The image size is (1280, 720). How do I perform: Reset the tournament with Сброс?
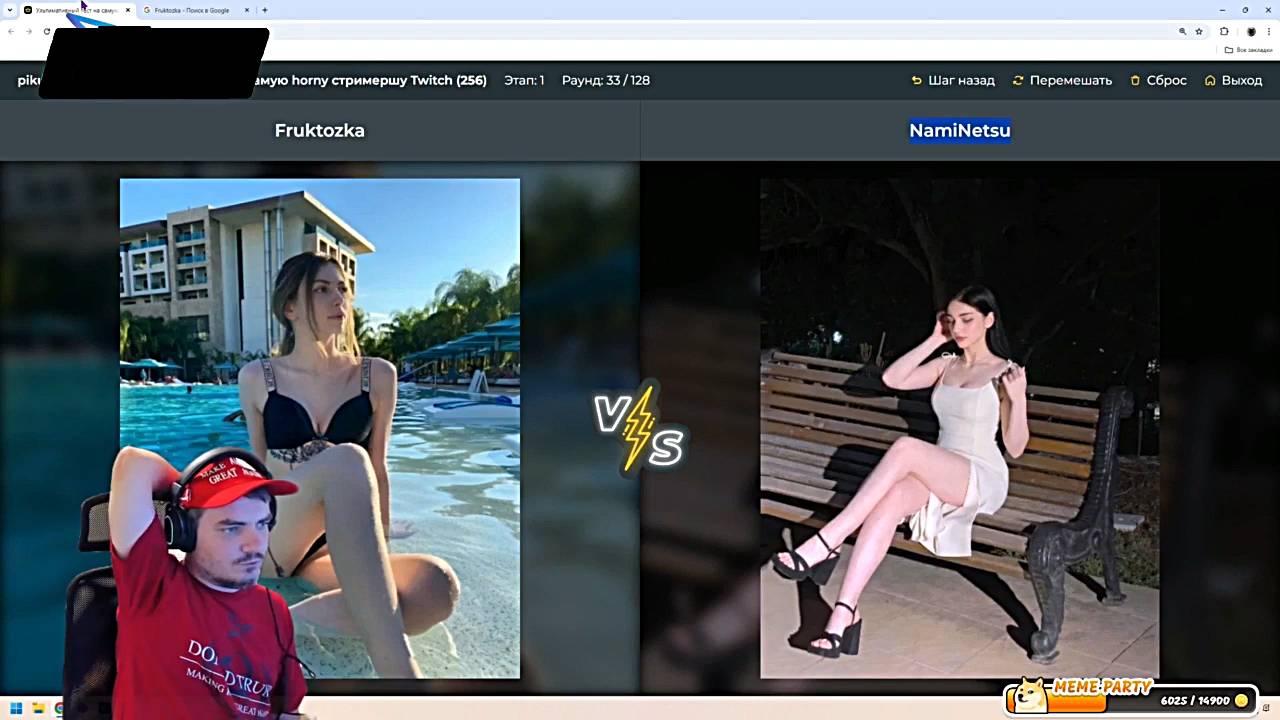[x=1158, y=80]
